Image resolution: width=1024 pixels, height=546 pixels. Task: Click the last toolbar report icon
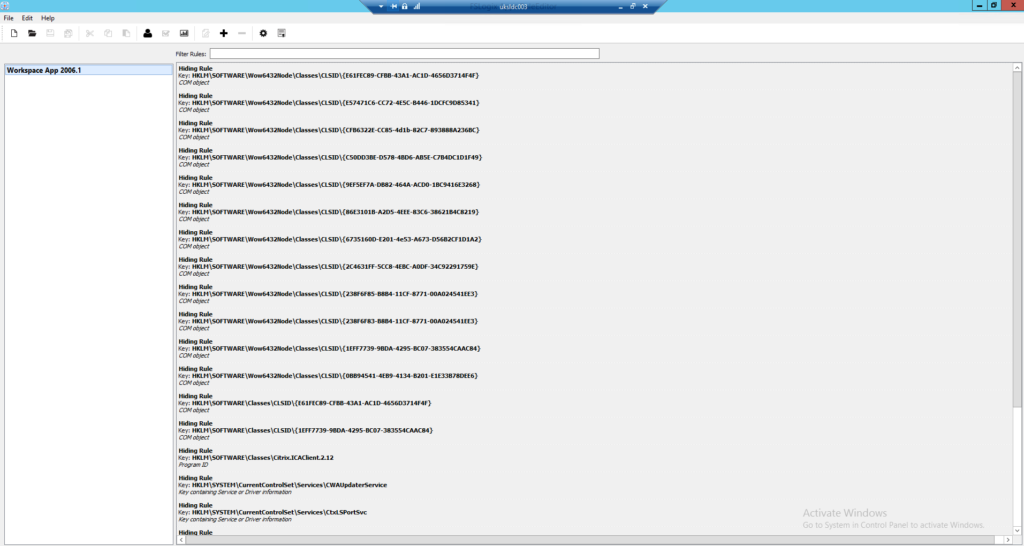(282, 33)
